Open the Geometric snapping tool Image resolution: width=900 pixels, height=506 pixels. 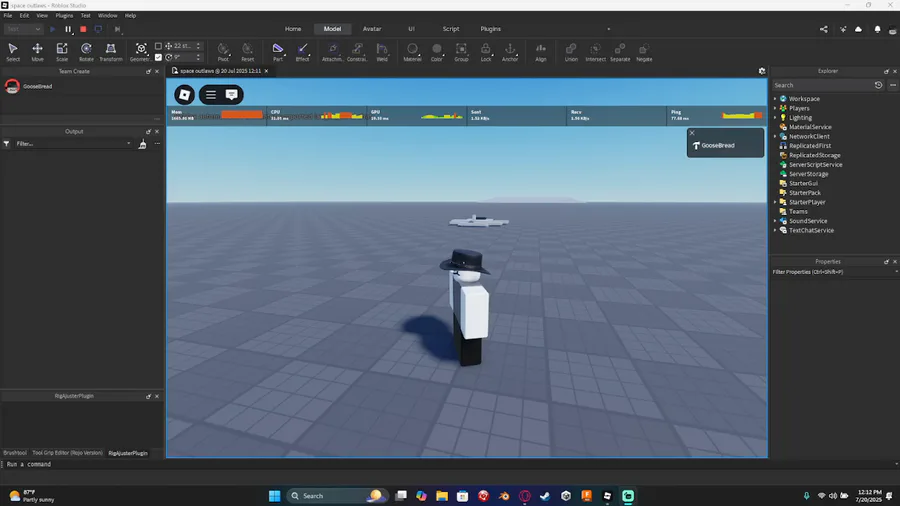tap(141, 52)
